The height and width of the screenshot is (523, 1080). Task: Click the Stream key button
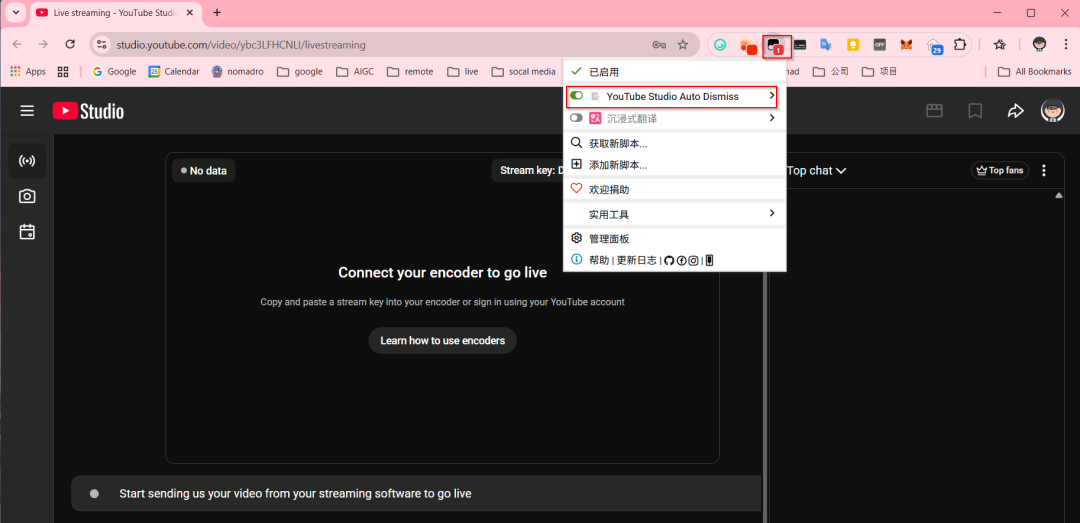coord(528,170)
